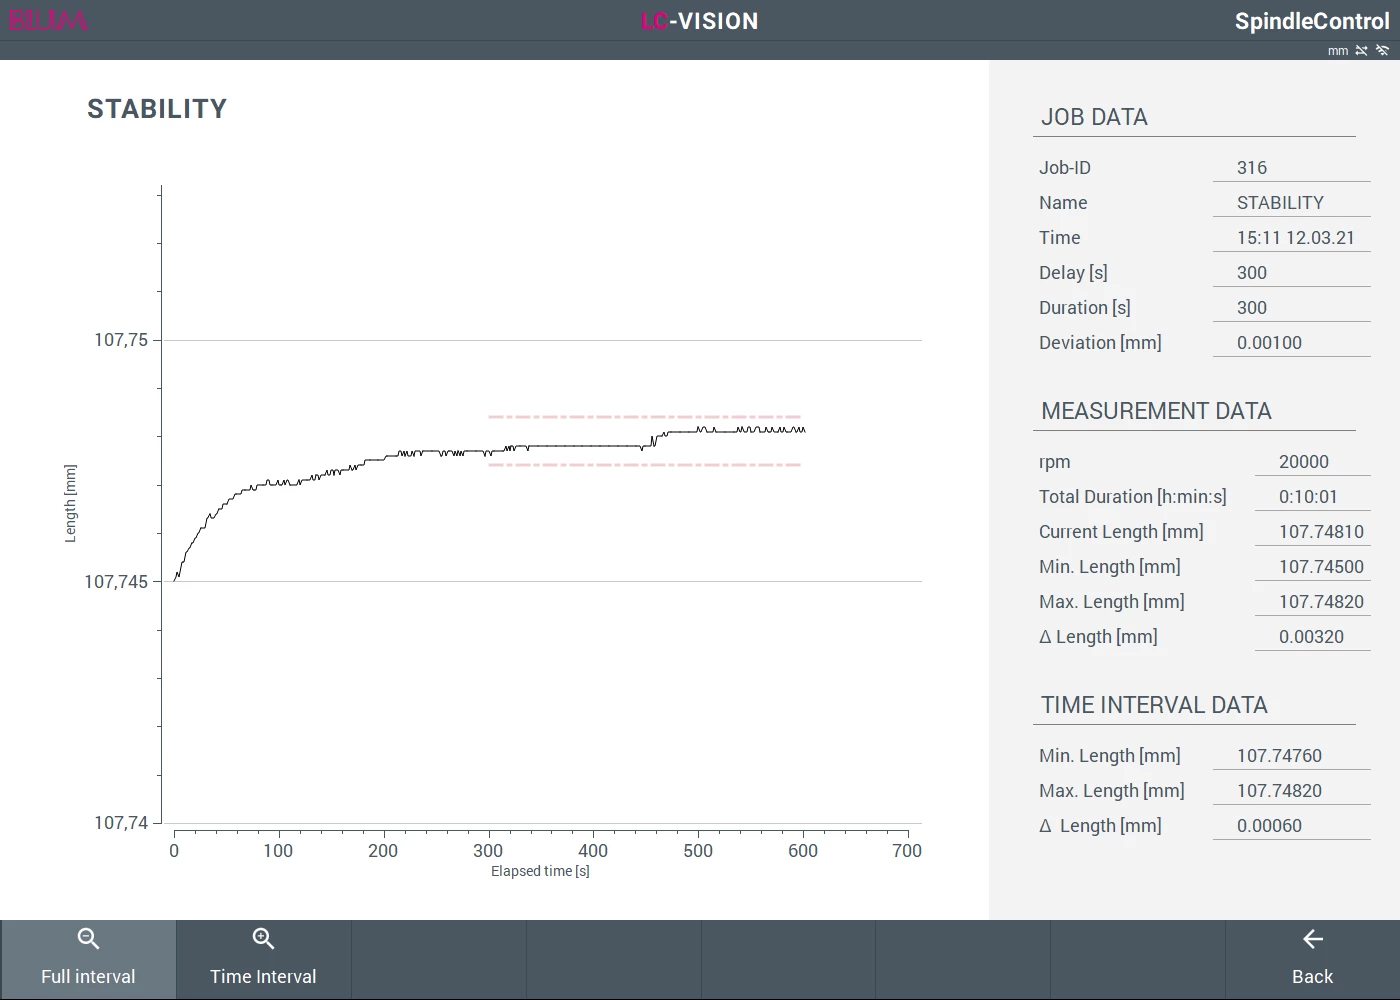Click the mm unit indicator
Screen dimensions: 1400x1000
(x=1337, y=51)
